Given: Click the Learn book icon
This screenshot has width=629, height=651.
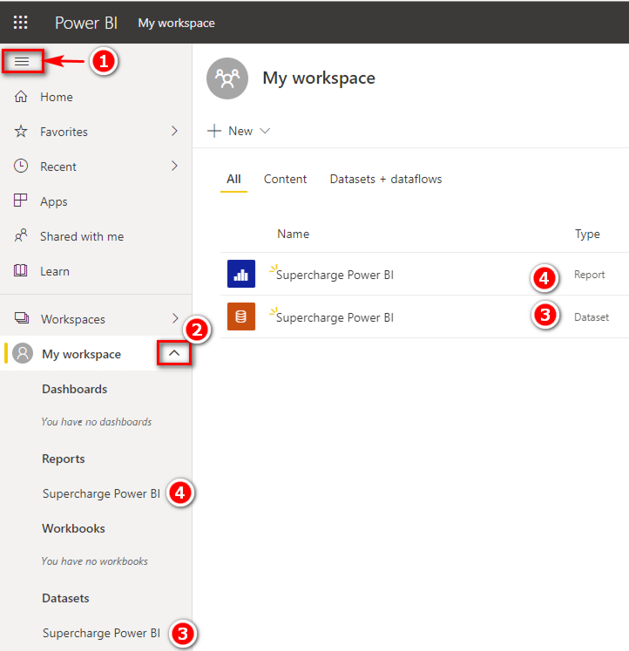Looking at the screenshot, I should point(20,271).
